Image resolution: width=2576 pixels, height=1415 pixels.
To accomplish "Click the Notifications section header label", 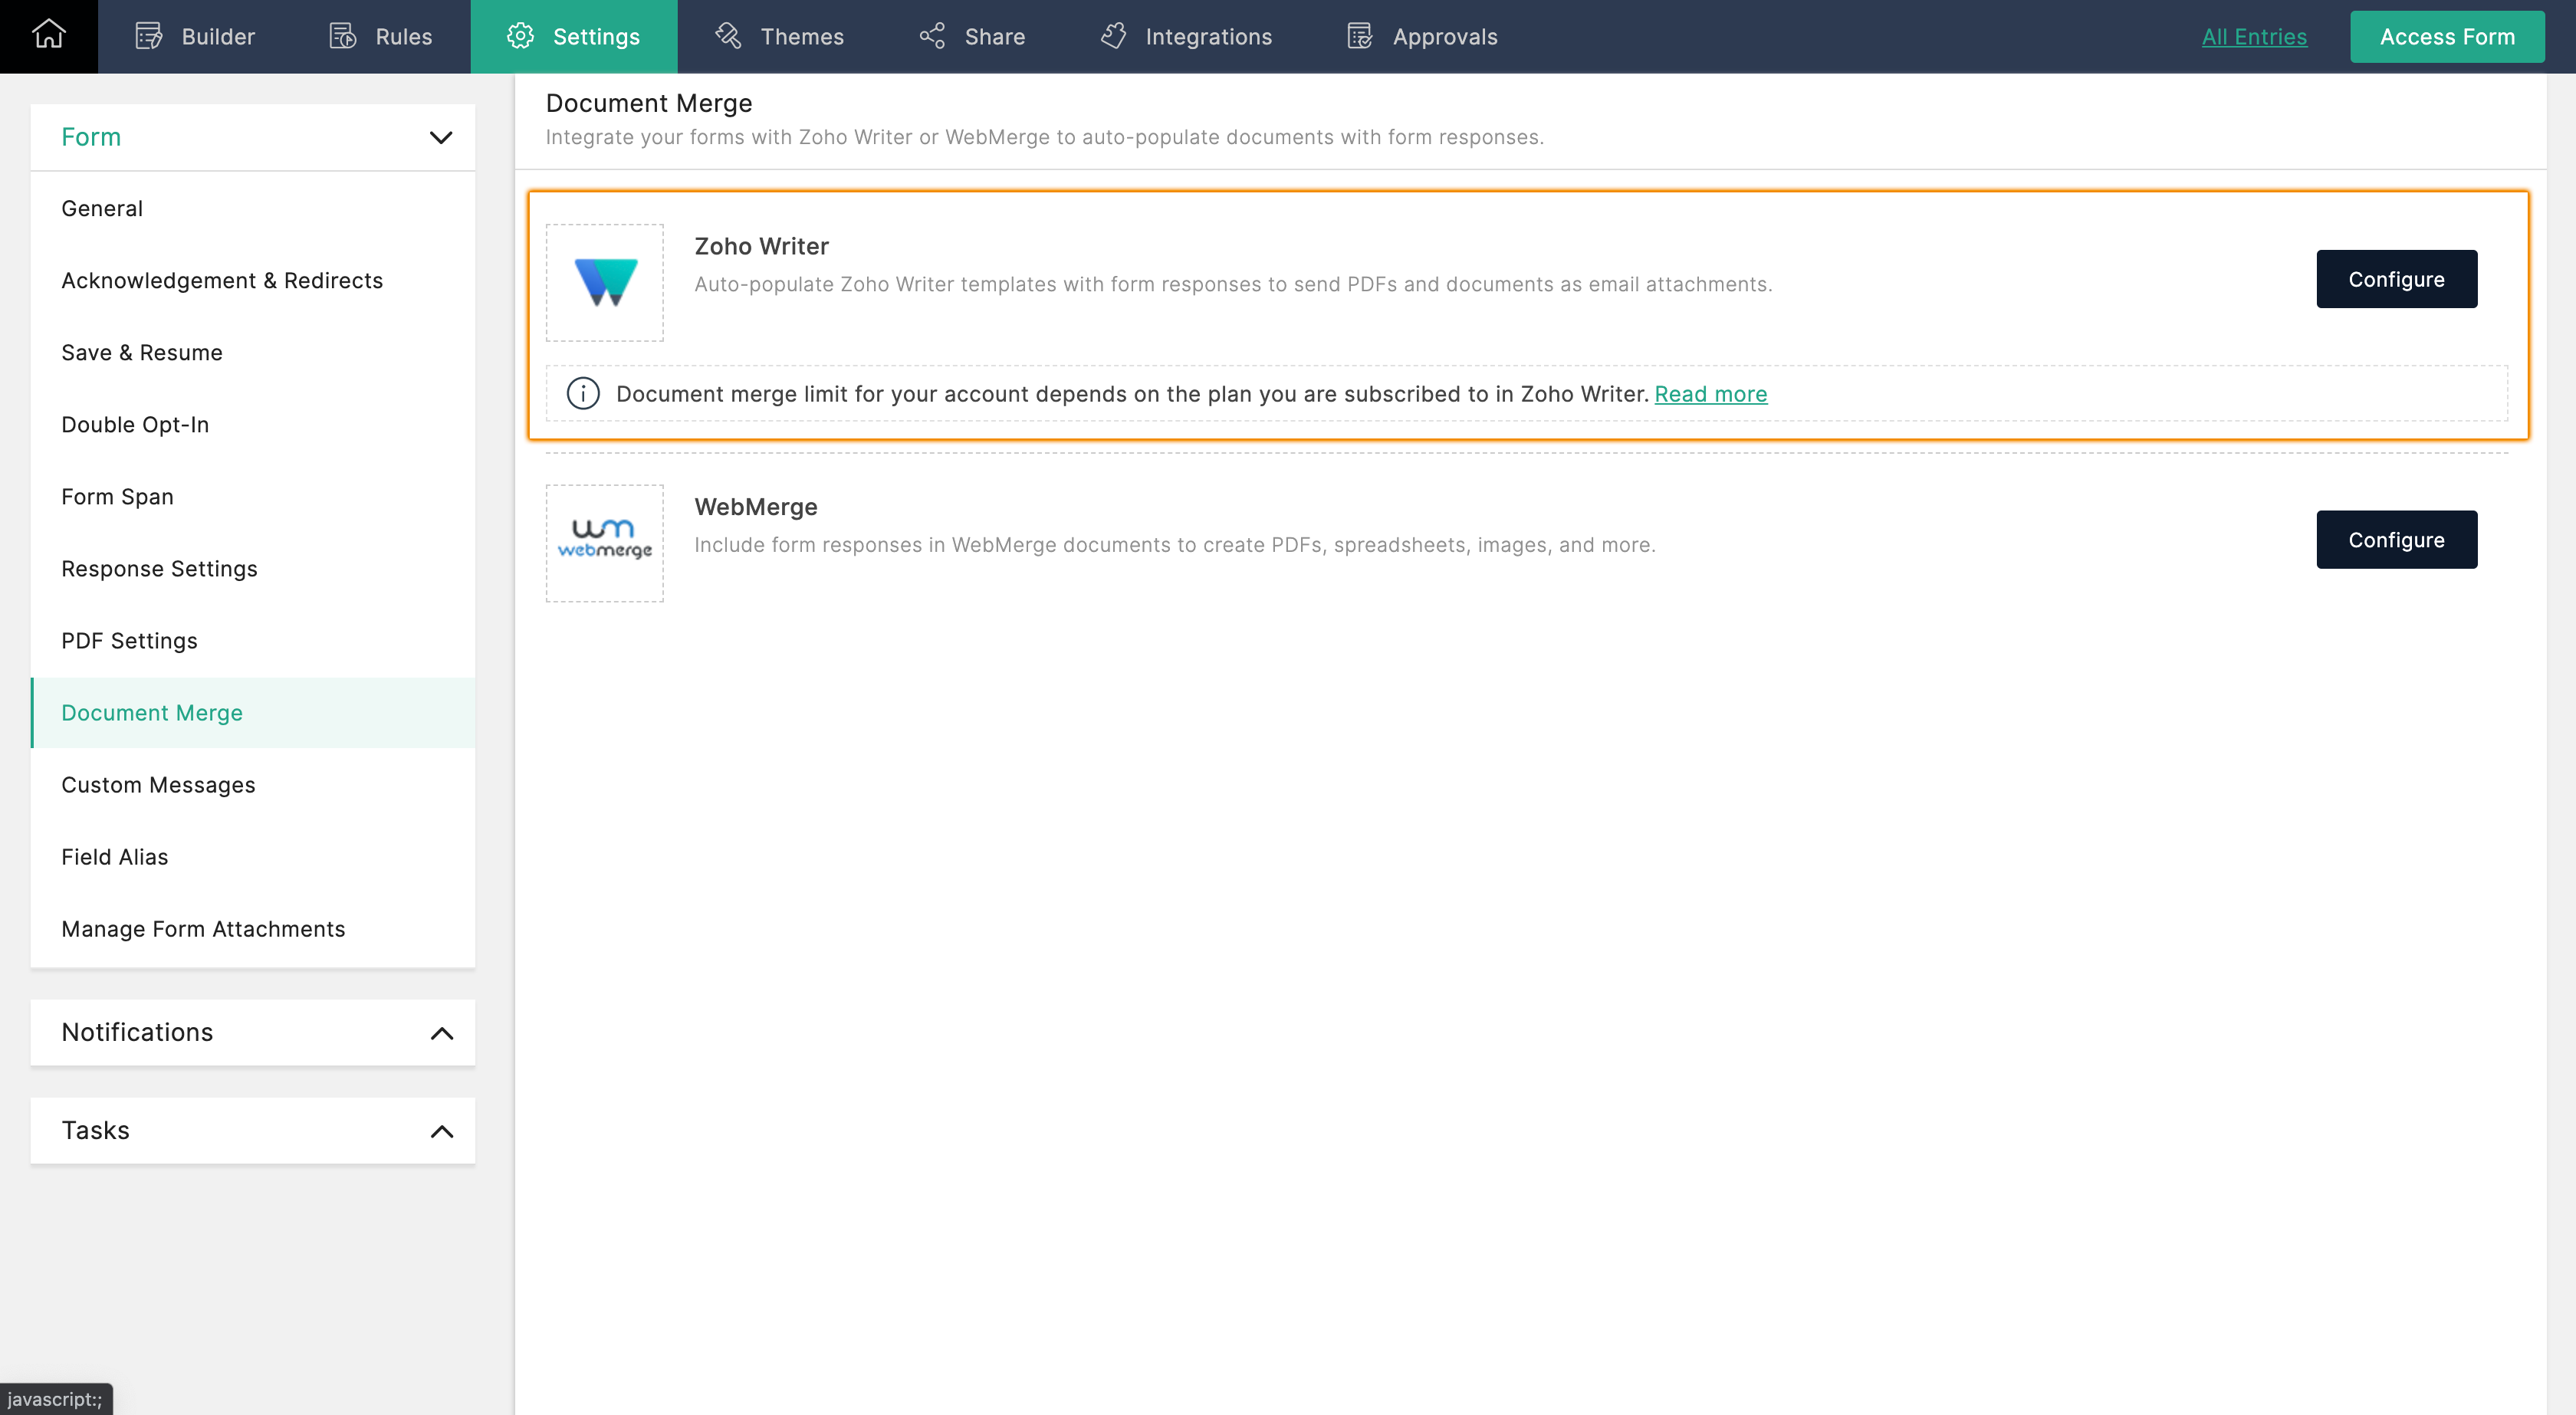I will coord(137,1032).
